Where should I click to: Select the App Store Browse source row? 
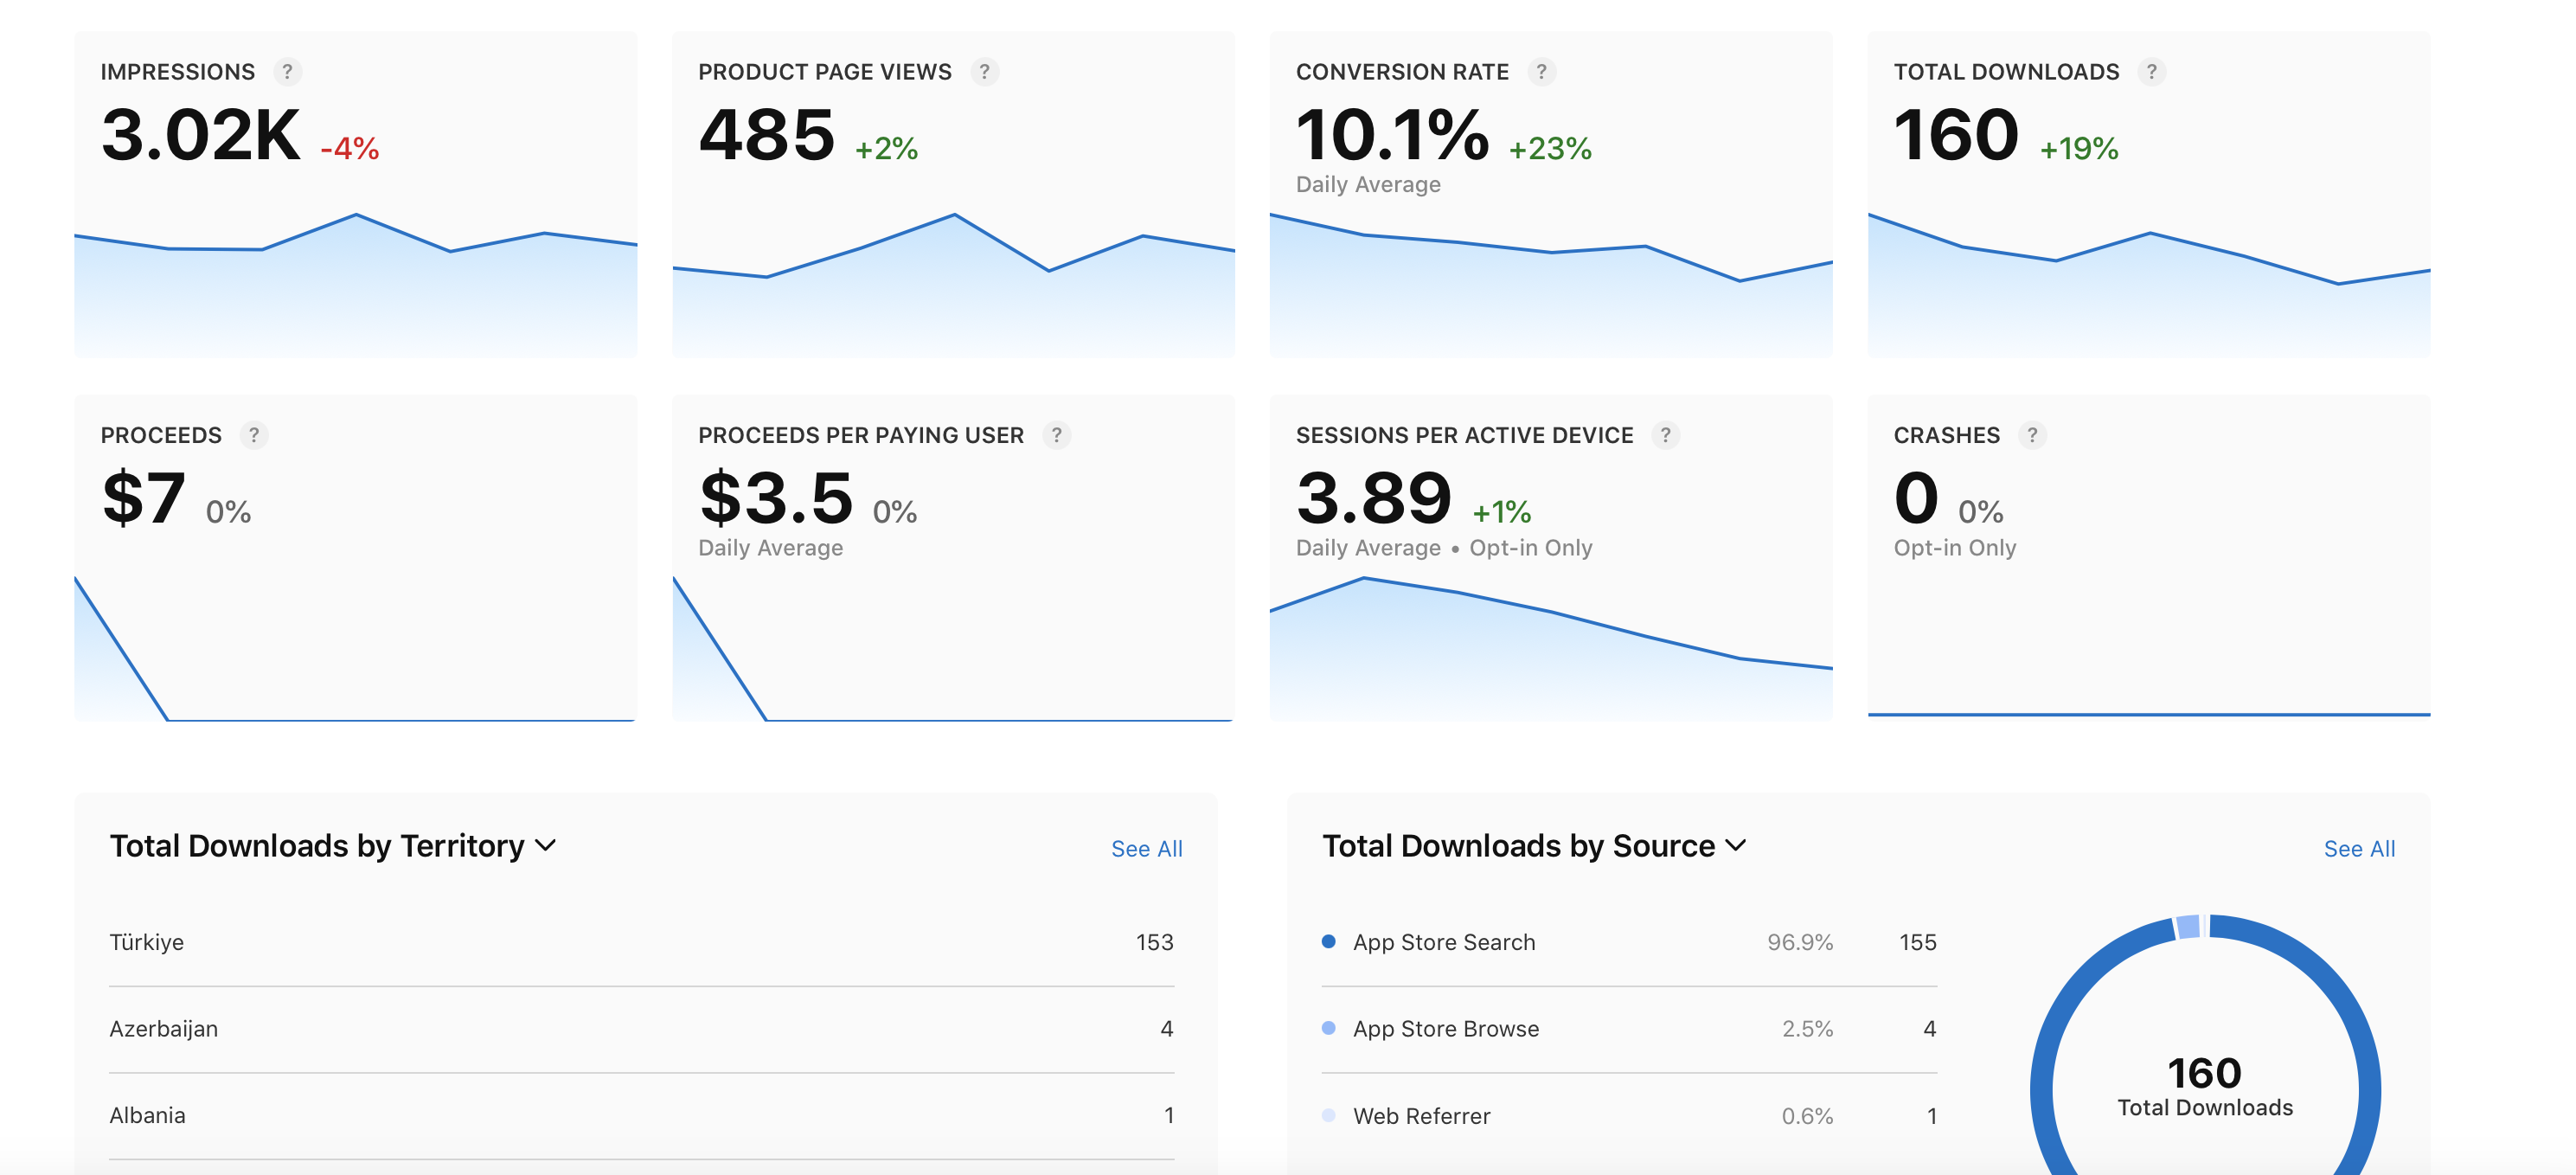pyautogui.click(x=1629, y=1029)
